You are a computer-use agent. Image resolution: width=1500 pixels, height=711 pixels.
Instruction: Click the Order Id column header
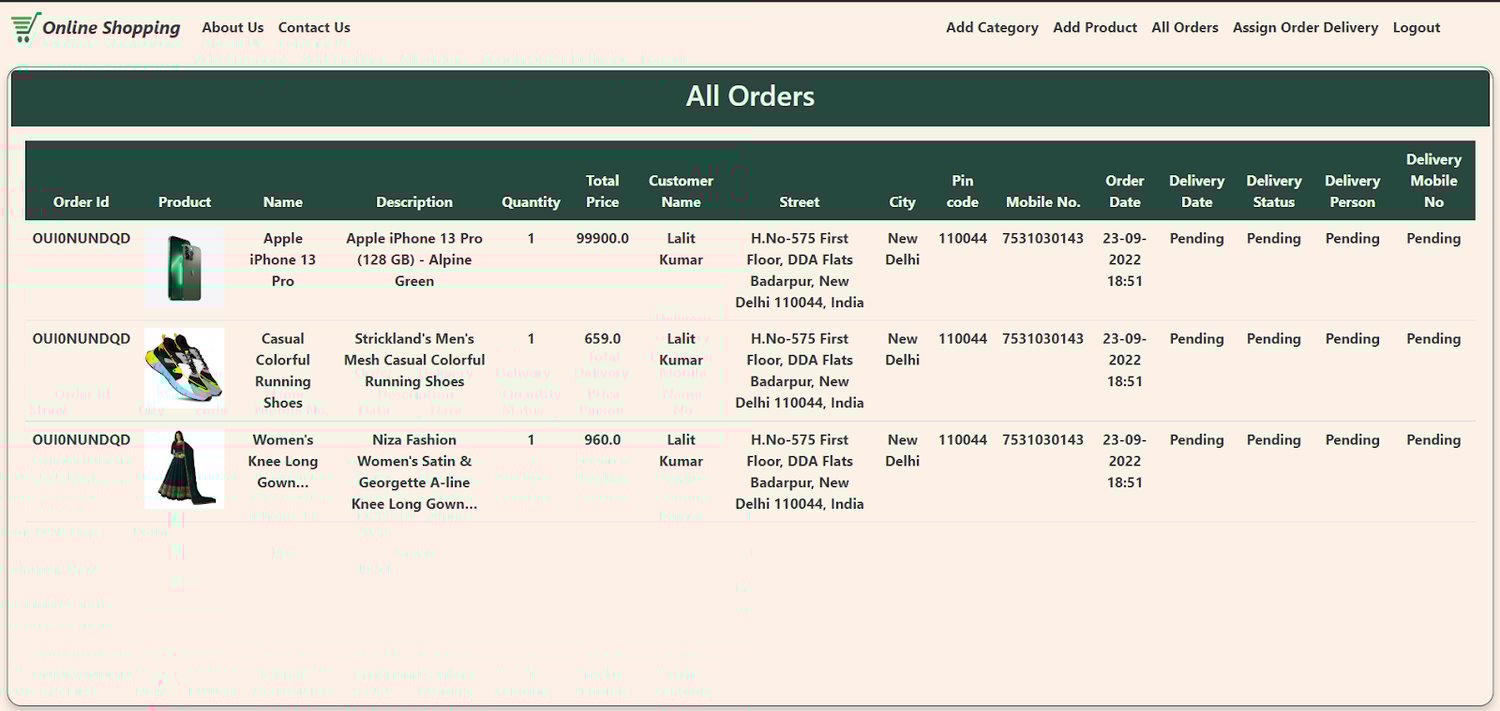pyautogui.click(x=81, y=201)
